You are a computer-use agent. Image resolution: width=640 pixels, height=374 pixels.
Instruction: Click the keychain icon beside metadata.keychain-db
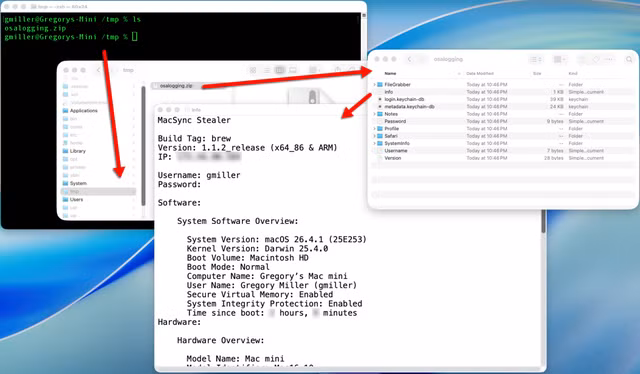[x=380, y=107]
